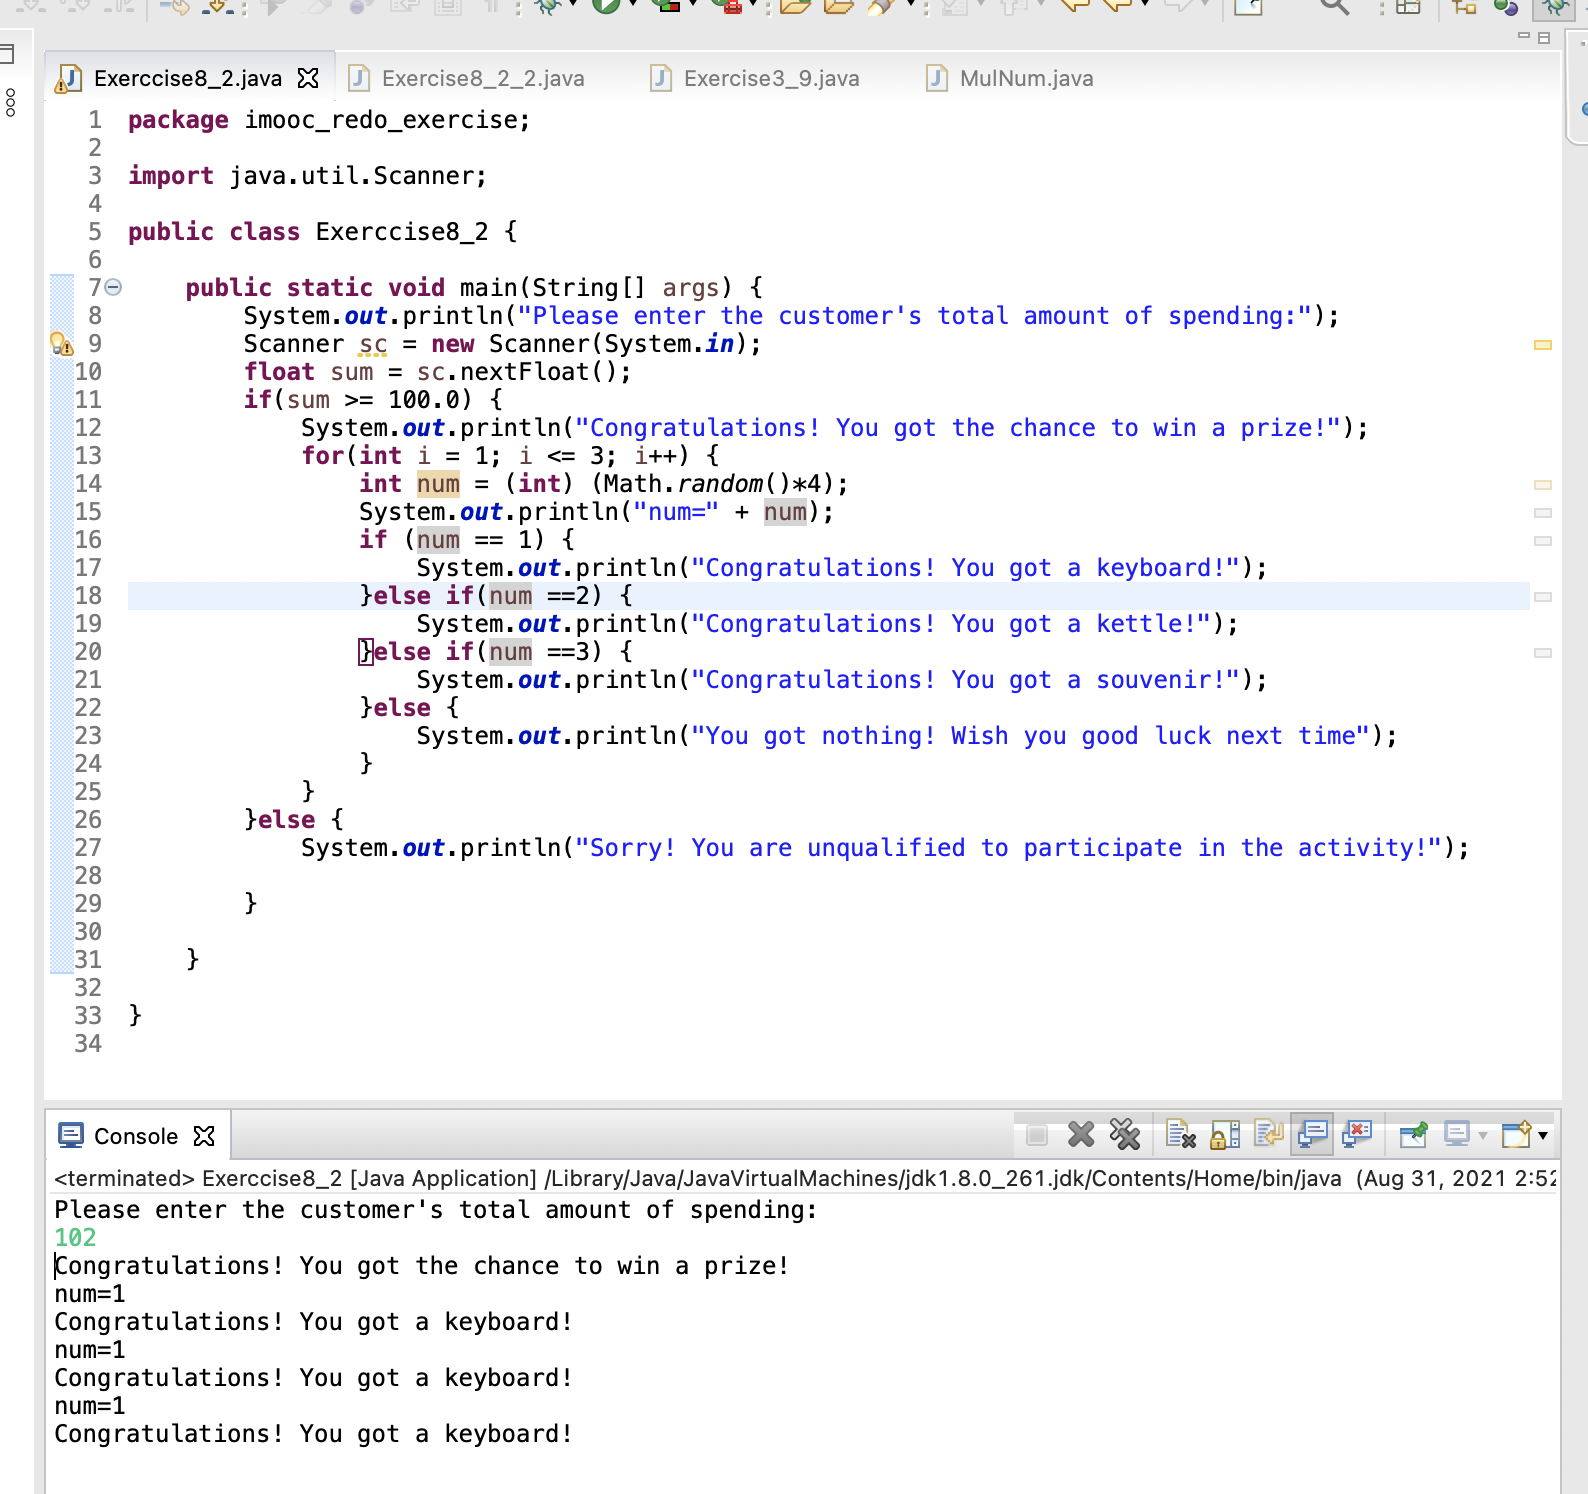
Task: Expand the Open Console dropdown arrow
Action: click(1543, 1136)
